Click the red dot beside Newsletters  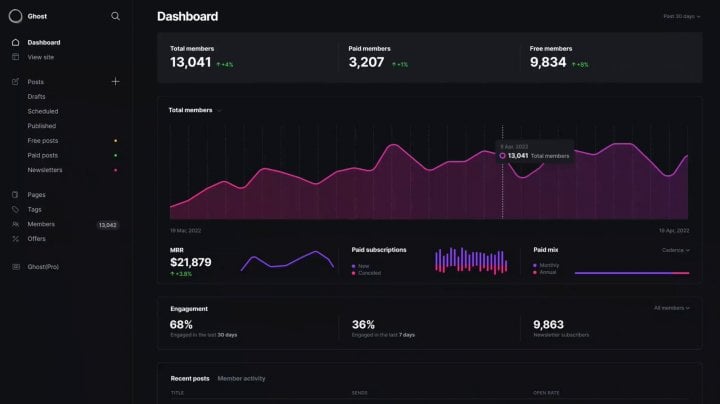pyautogui.click(x=115, y=170)
